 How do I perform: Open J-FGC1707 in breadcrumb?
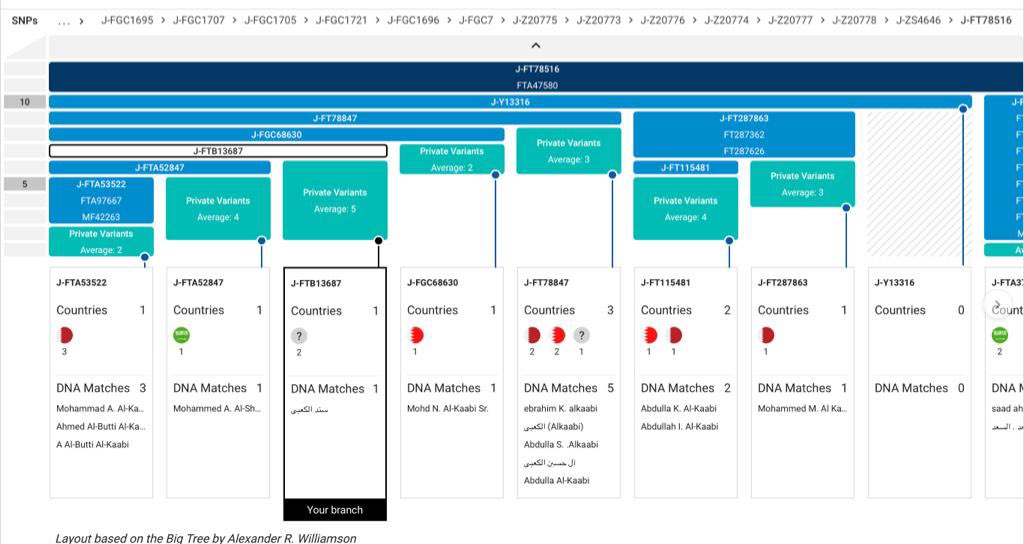199,20
